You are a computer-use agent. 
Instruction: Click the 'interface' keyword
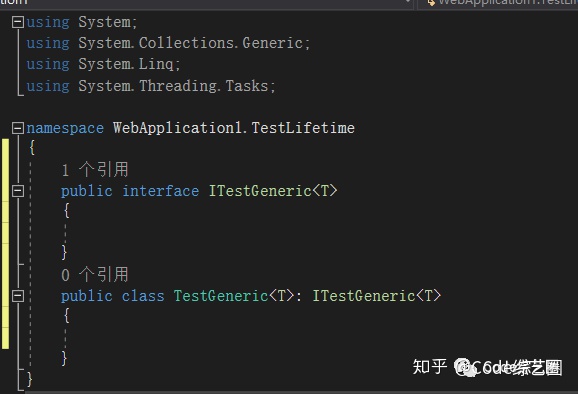[160, 191]
